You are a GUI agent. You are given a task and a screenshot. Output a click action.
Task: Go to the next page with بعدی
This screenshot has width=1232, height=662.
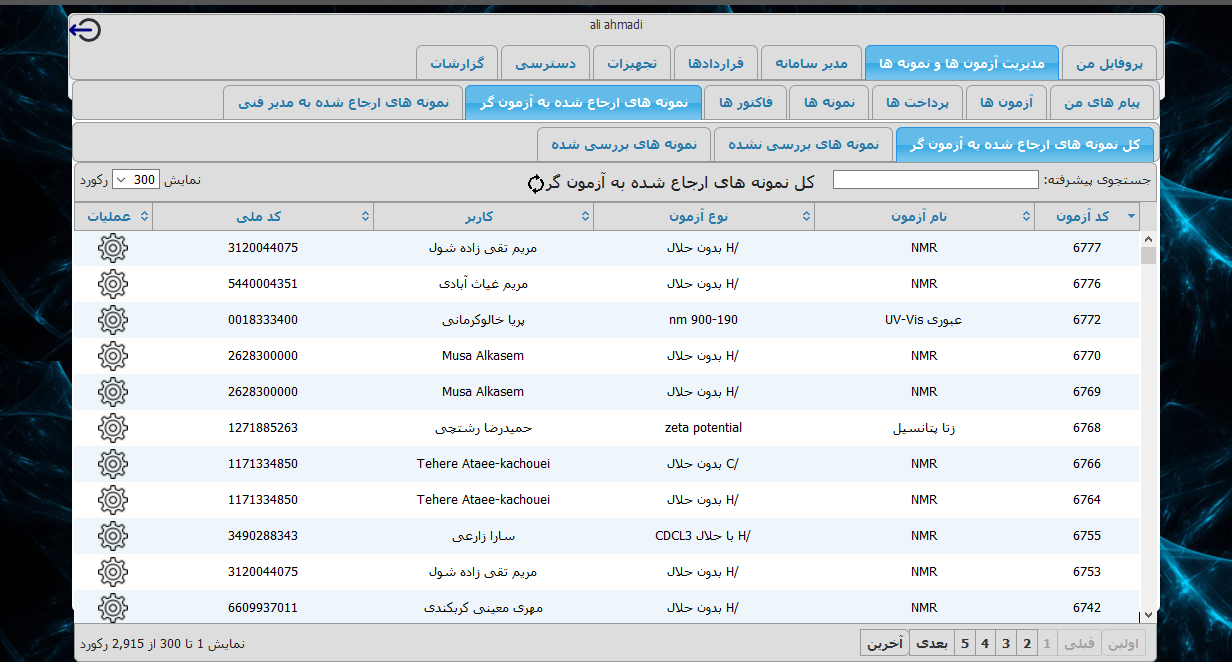point(932,643)
